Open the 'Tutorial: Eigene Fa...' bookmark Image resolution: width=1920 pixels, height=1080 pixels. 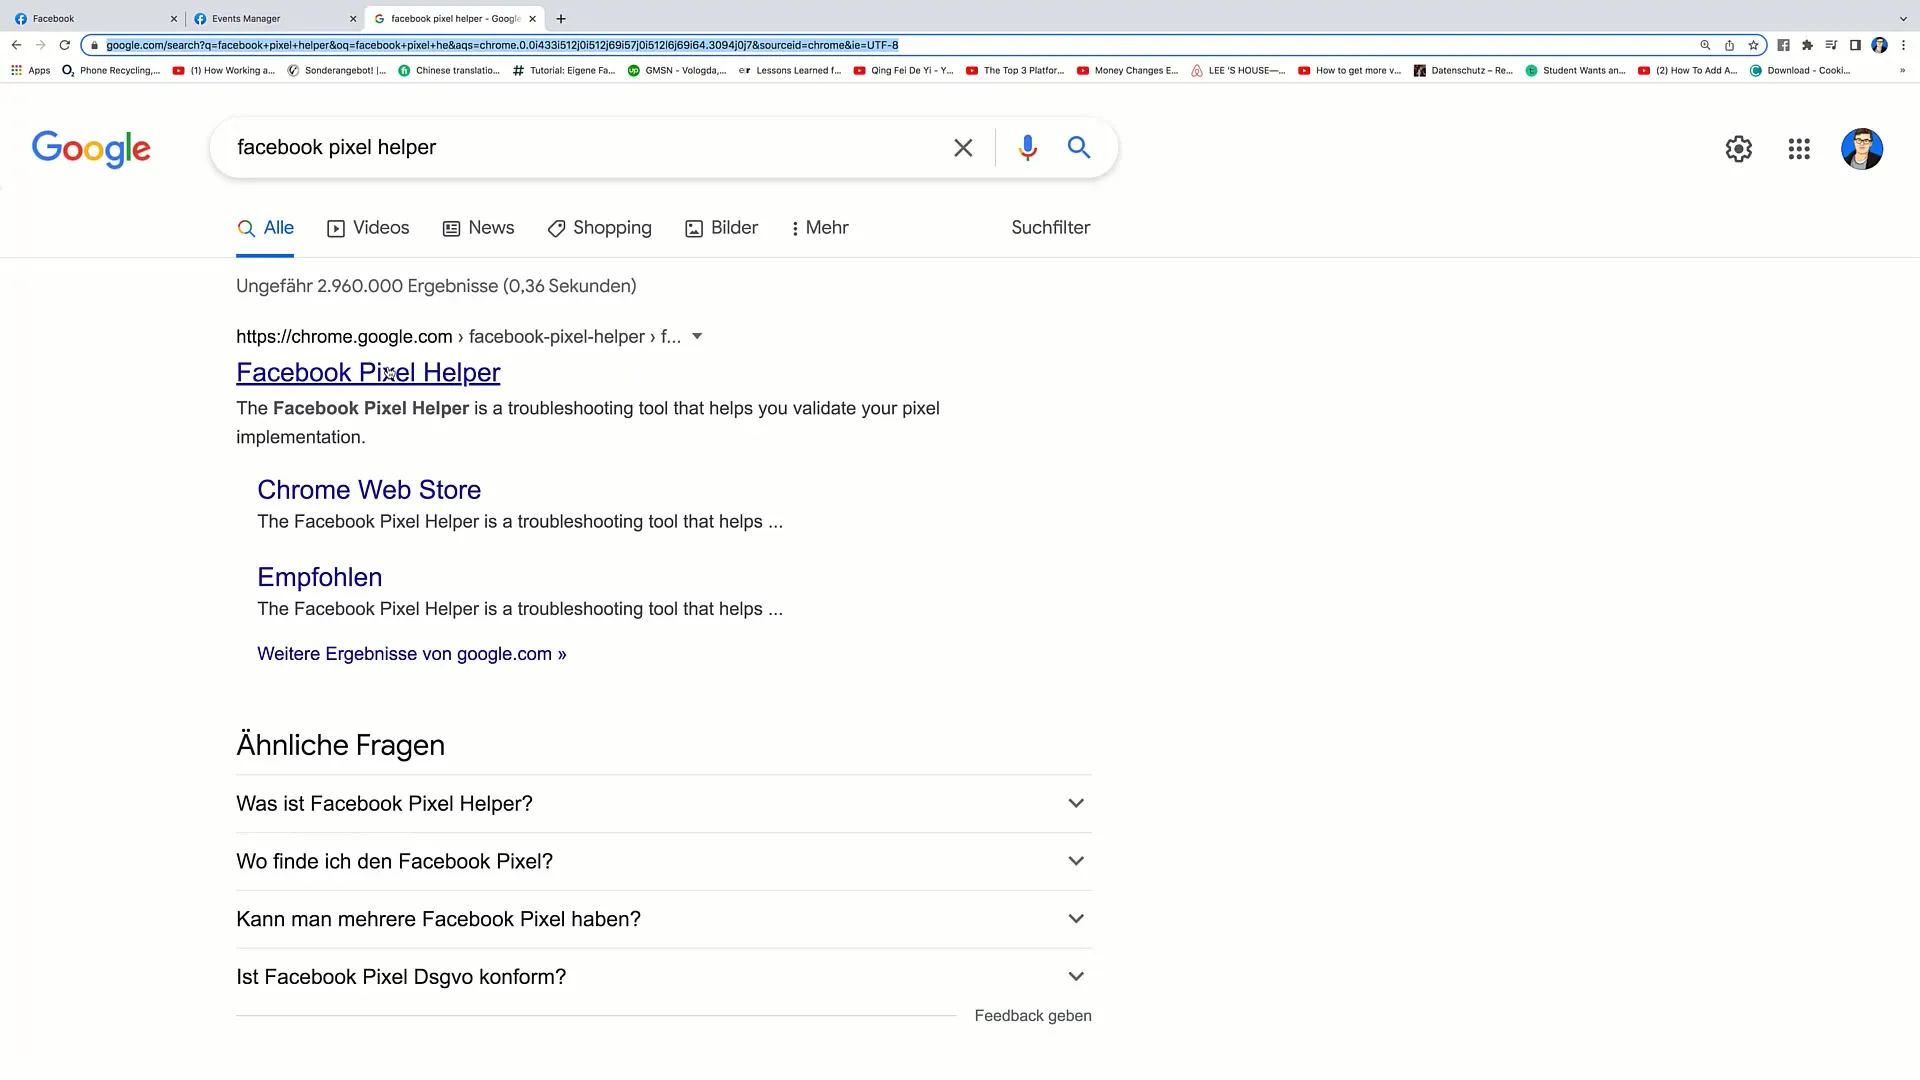click(563, 71)
